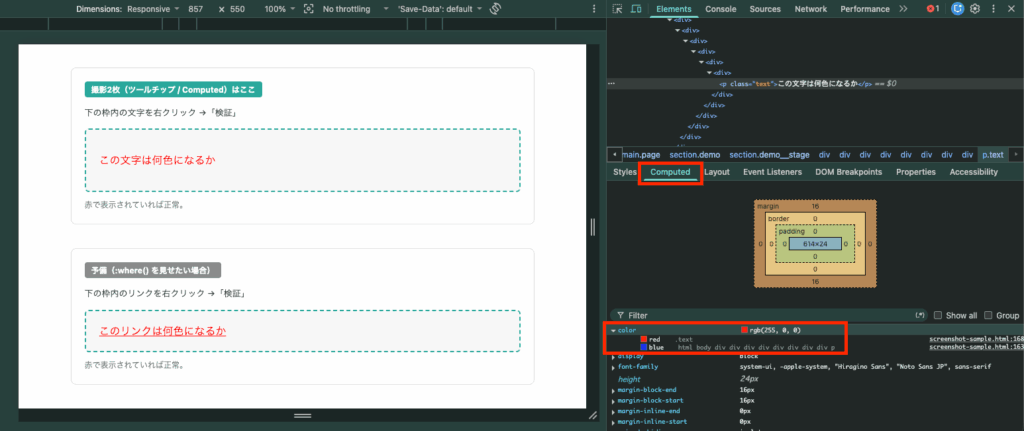The width and height of the screenshot is (1024, 431).
Task: Click the rotate viewport icon
Action: [x=494, y=9]
